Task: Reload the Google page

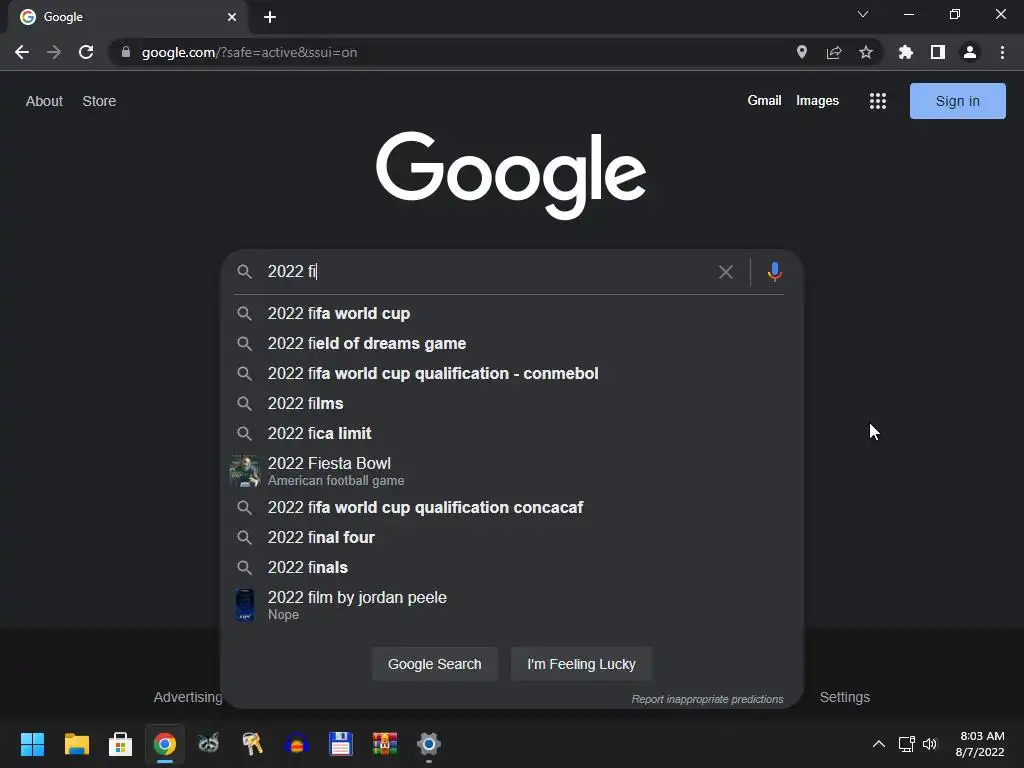Action: [86, 52]
